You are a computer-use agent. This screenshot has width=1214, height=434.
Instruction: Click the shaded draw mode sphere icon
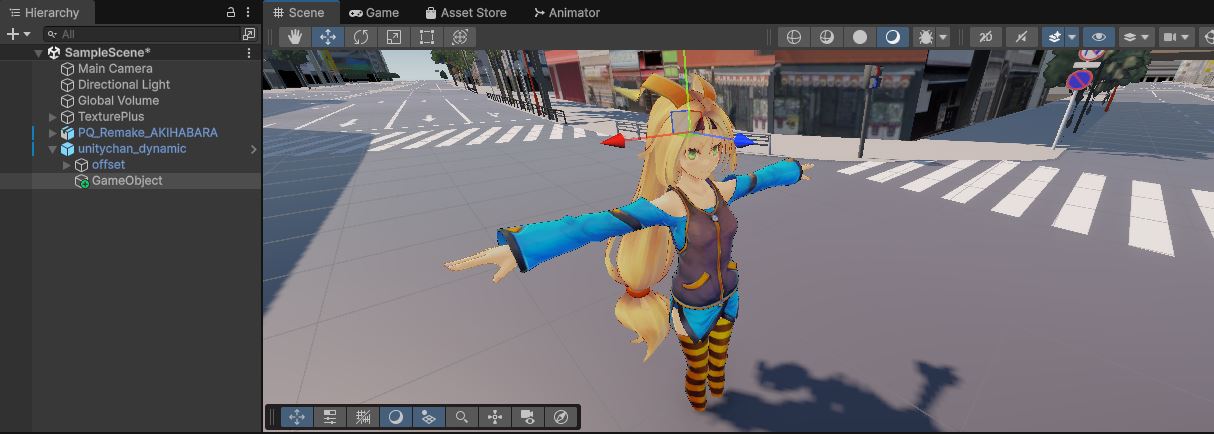[893, 37]
